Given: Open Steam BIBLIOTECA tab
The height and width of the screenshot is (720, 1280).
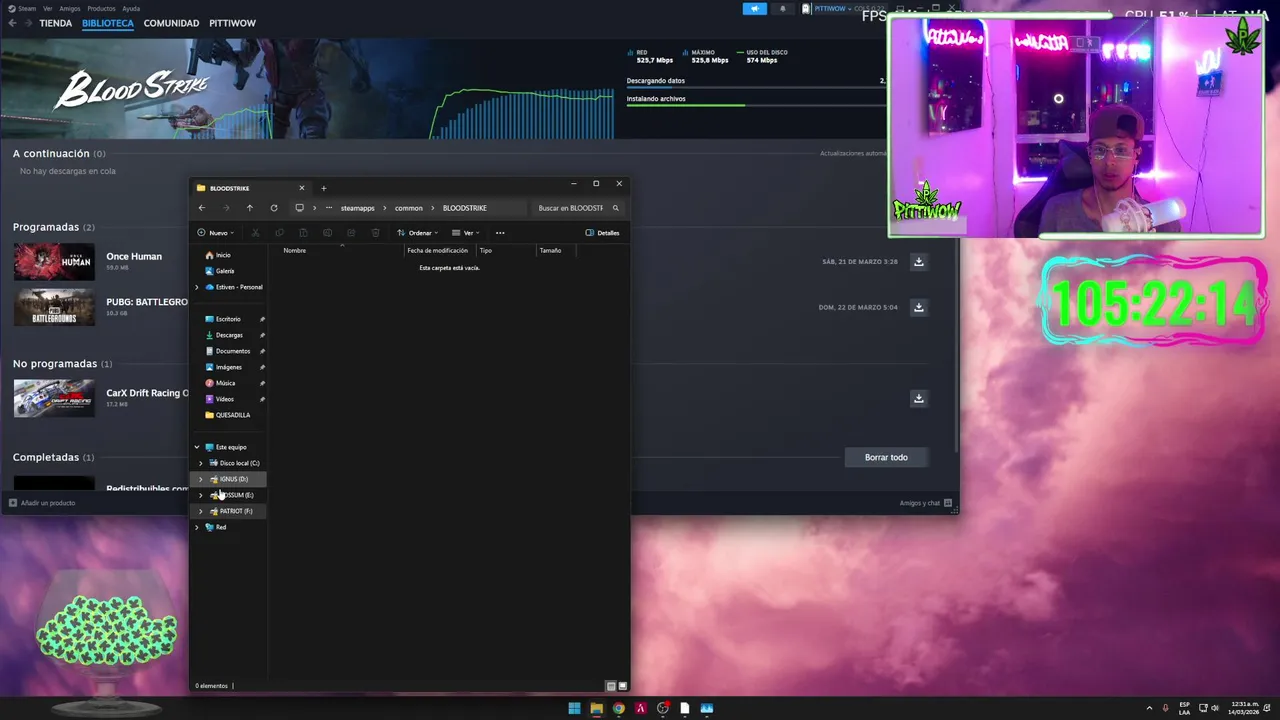Looking at the screenshot, I should pyautogui.click(x=108, y=23).
